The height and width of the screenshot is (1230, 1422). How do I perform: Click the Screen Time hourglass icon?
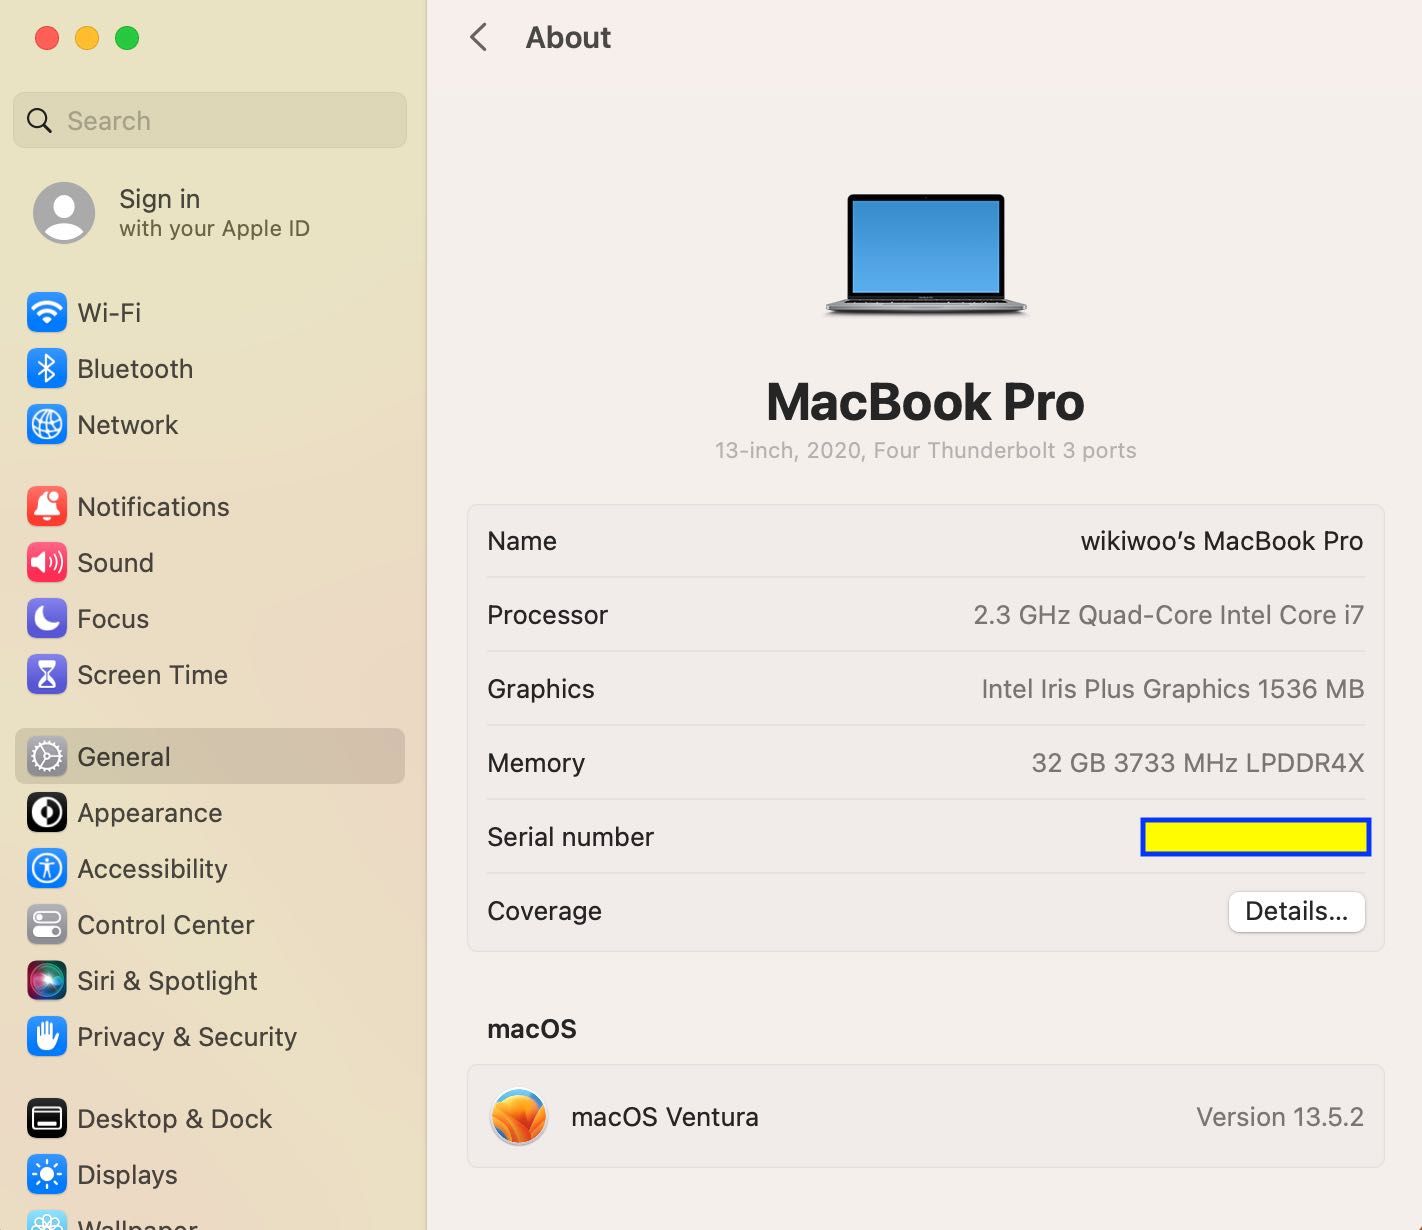(47, 675)
